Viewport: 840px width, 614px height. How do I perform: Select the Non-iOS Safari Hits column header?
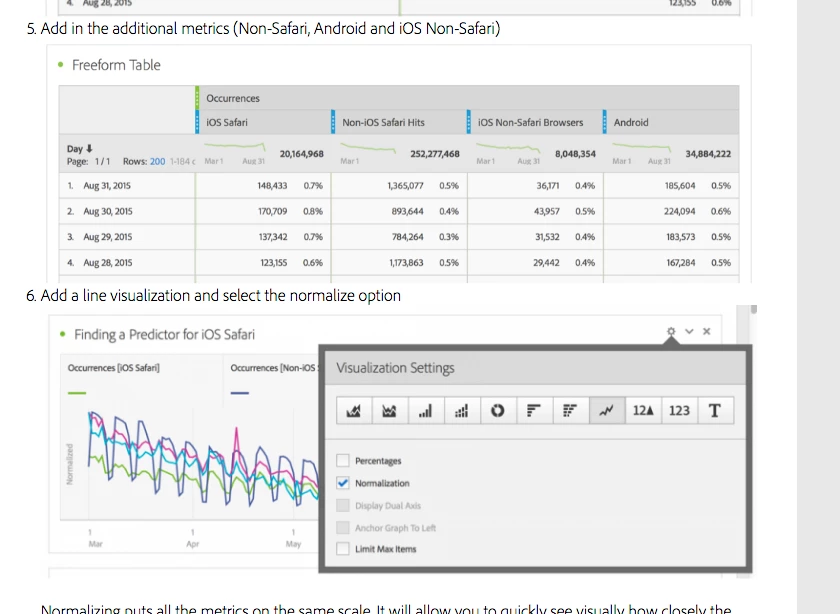pos(399,122)
